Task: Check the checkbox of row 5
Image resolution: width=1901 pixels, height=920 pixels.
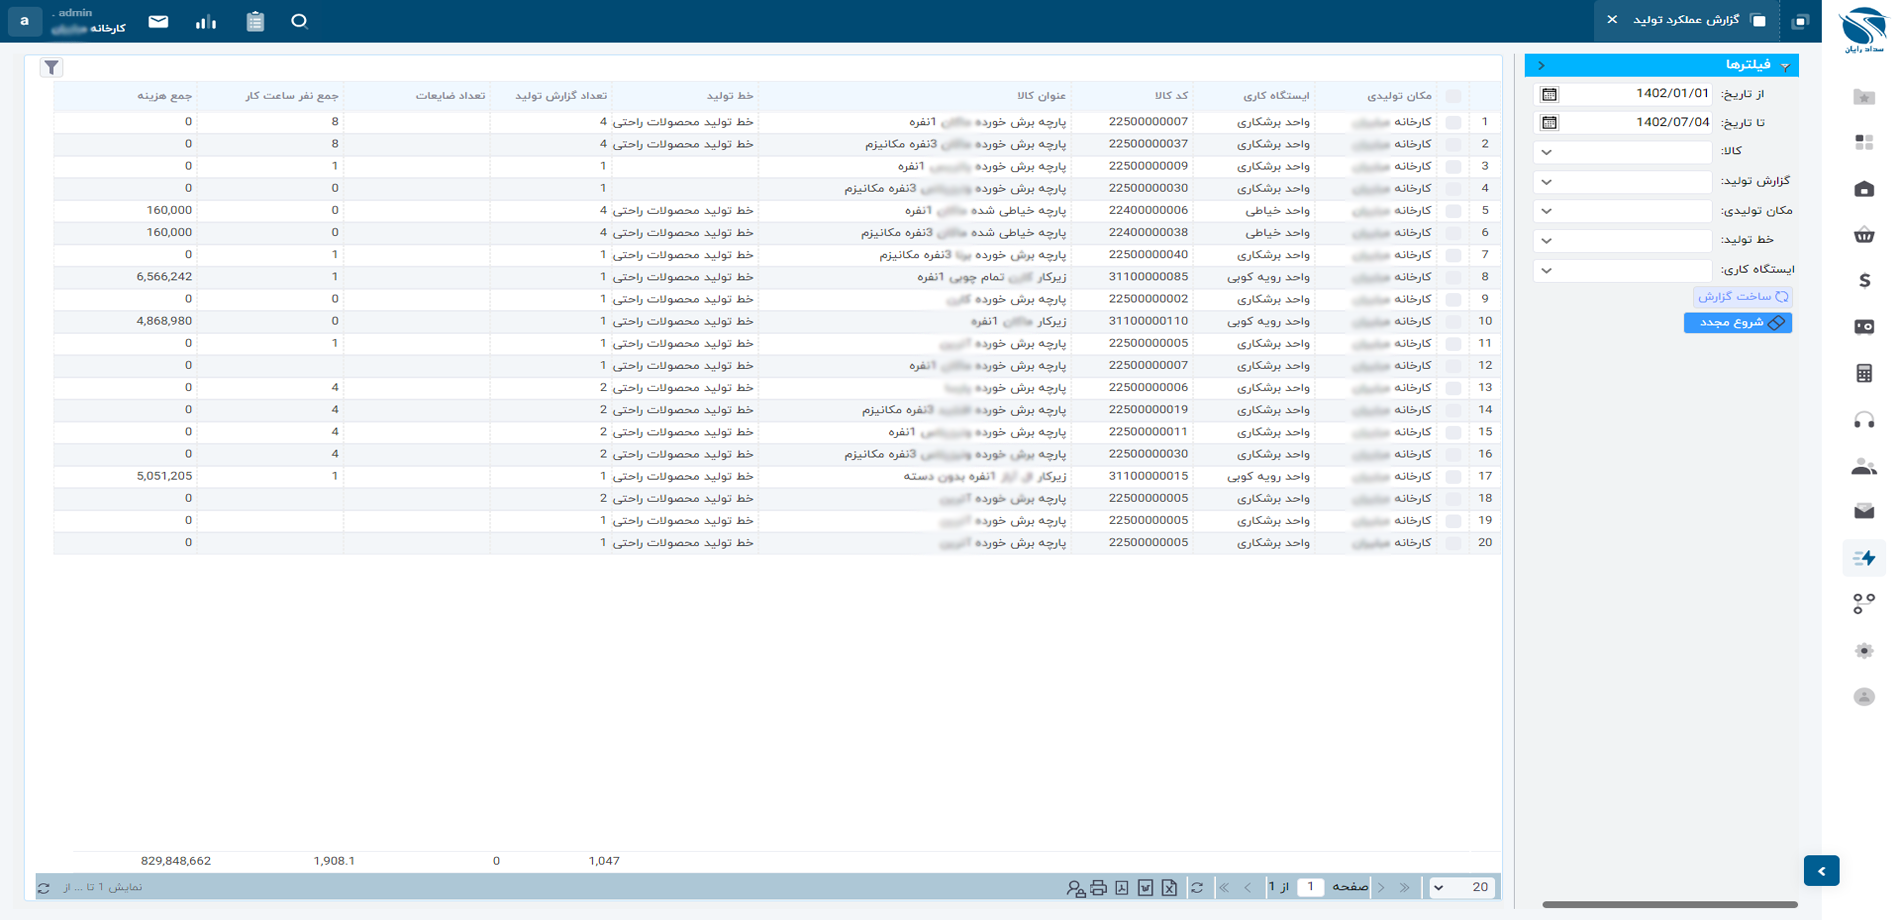Action: 1453,211
